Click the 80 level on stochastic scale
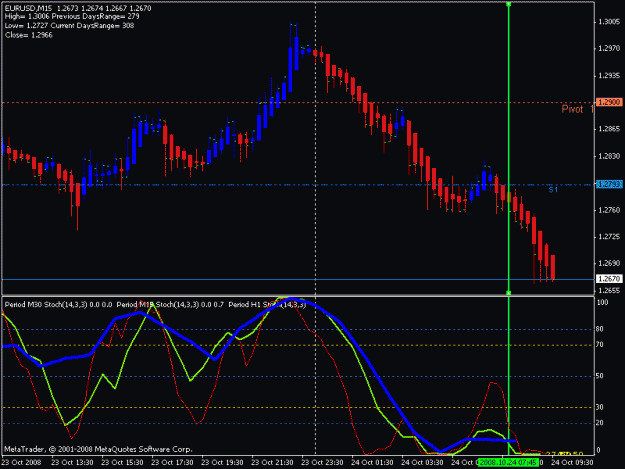 tap(600, 329)
